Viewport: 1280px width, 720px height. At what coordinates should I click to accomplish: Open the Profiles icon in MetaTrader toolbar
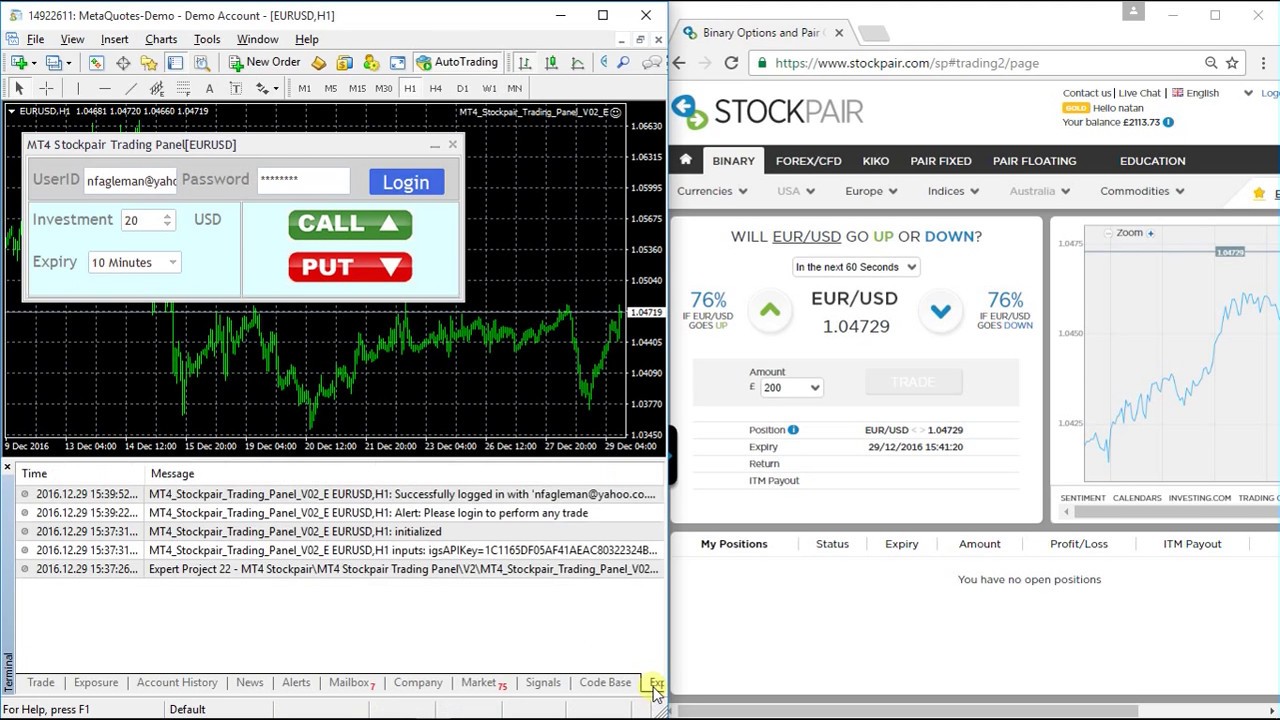(x=54, y=62)
